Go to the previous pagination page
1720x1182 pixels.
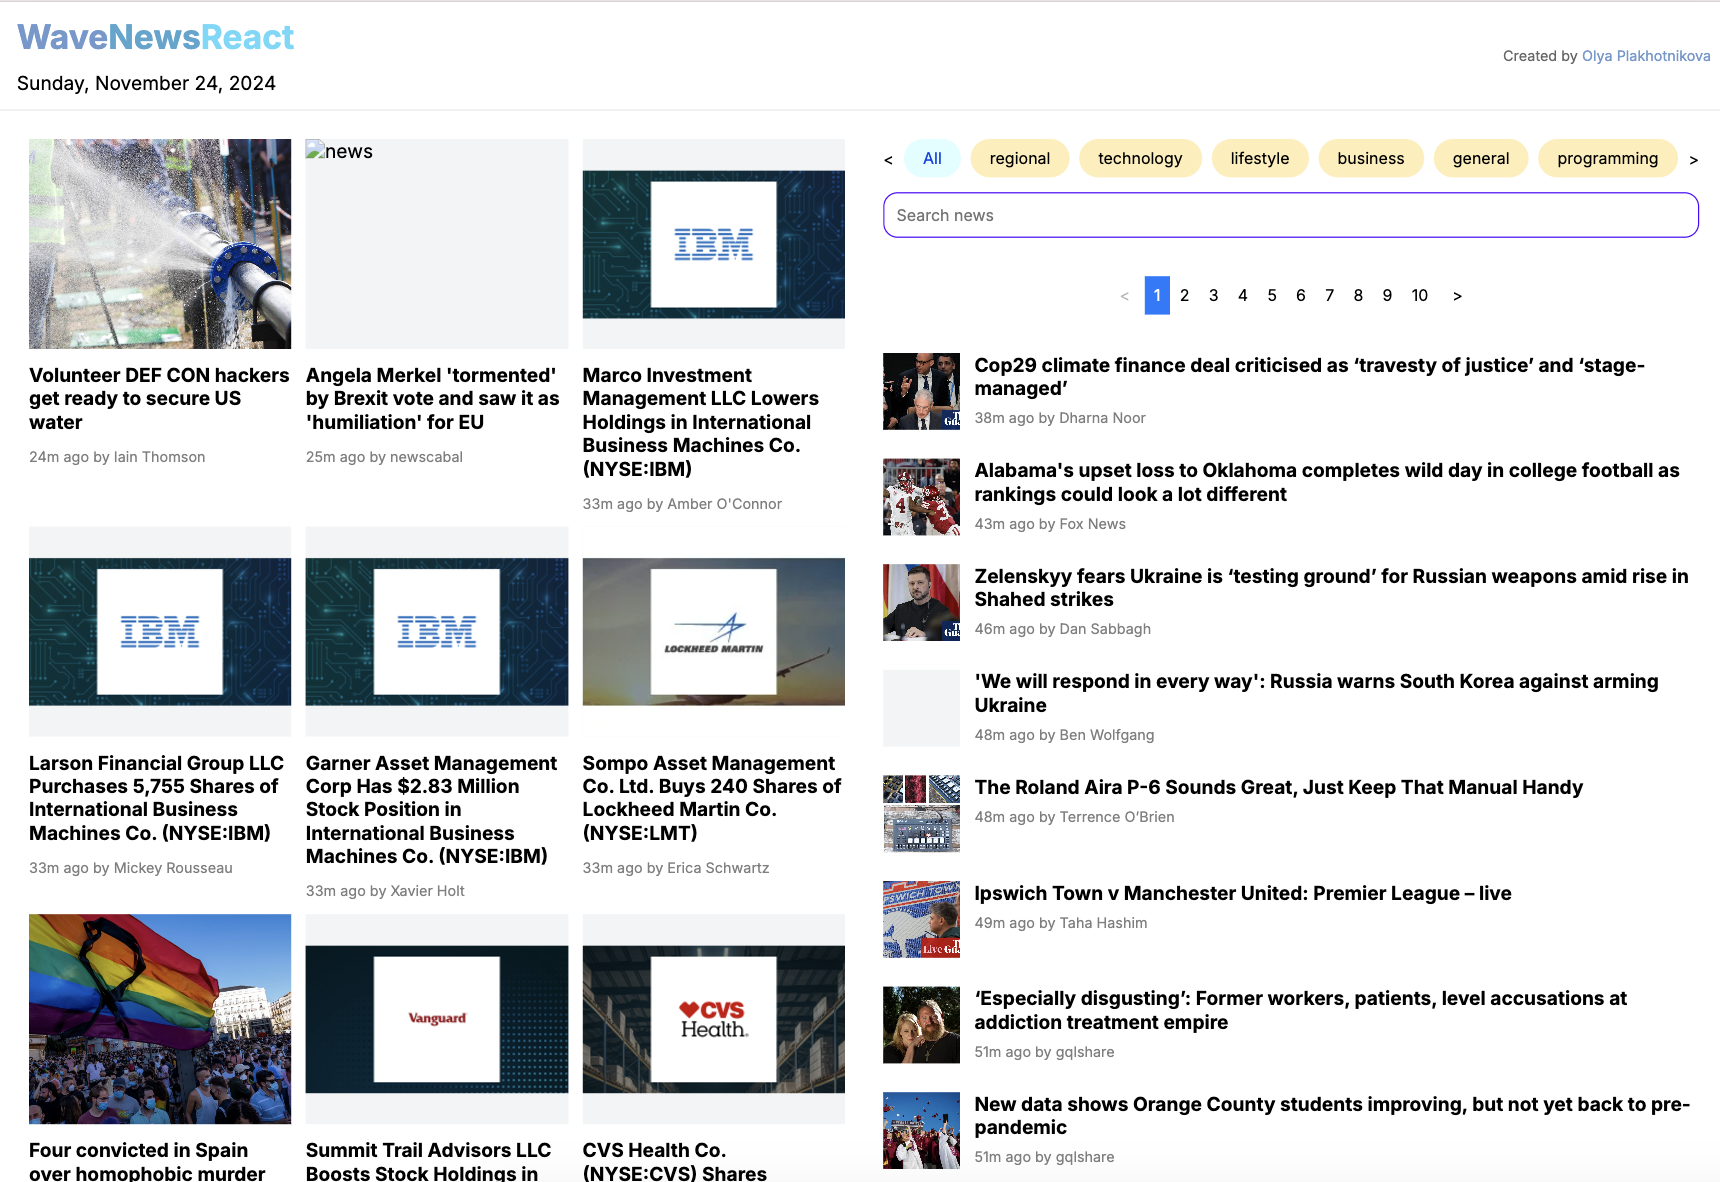[x=1124, y=296]
